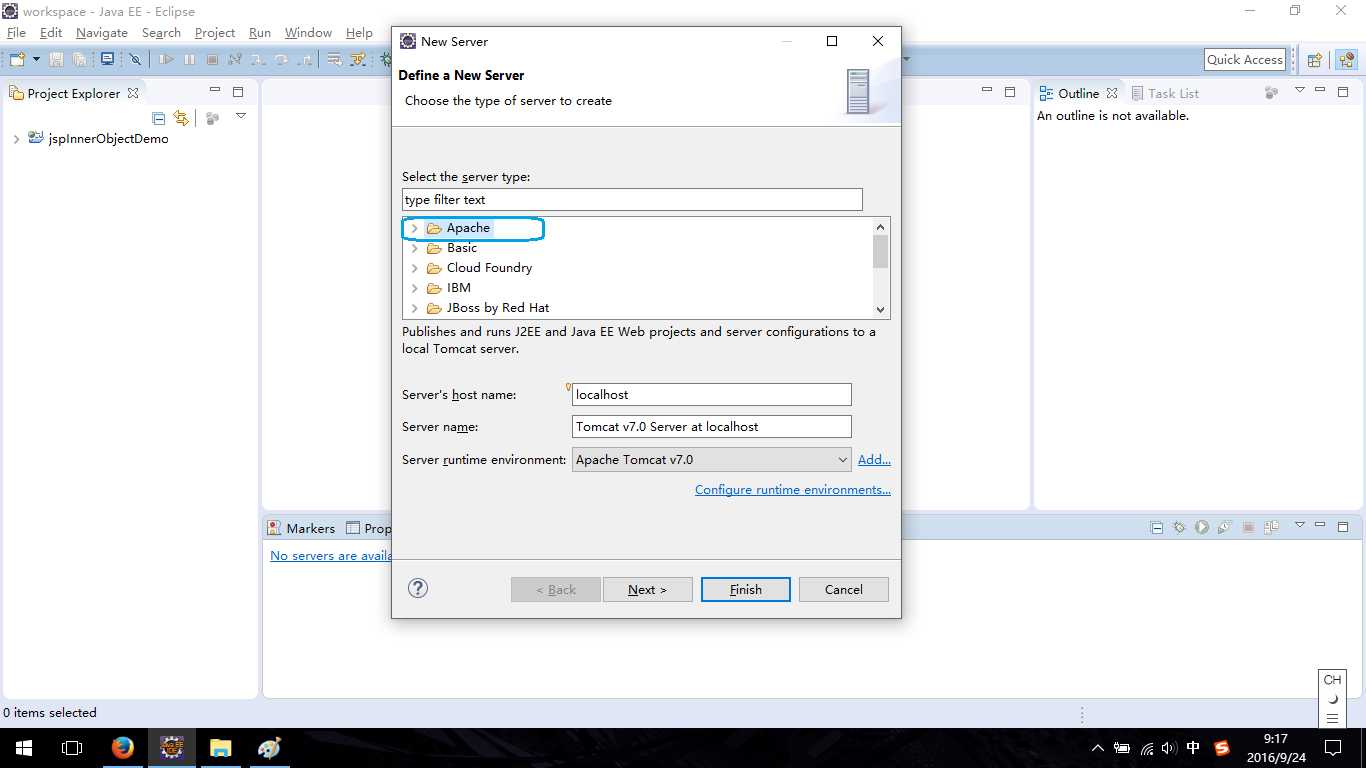The image size is (1366, 768).
Task: Collapse all in Servers view toolbar
Action: click(1157, 527)
